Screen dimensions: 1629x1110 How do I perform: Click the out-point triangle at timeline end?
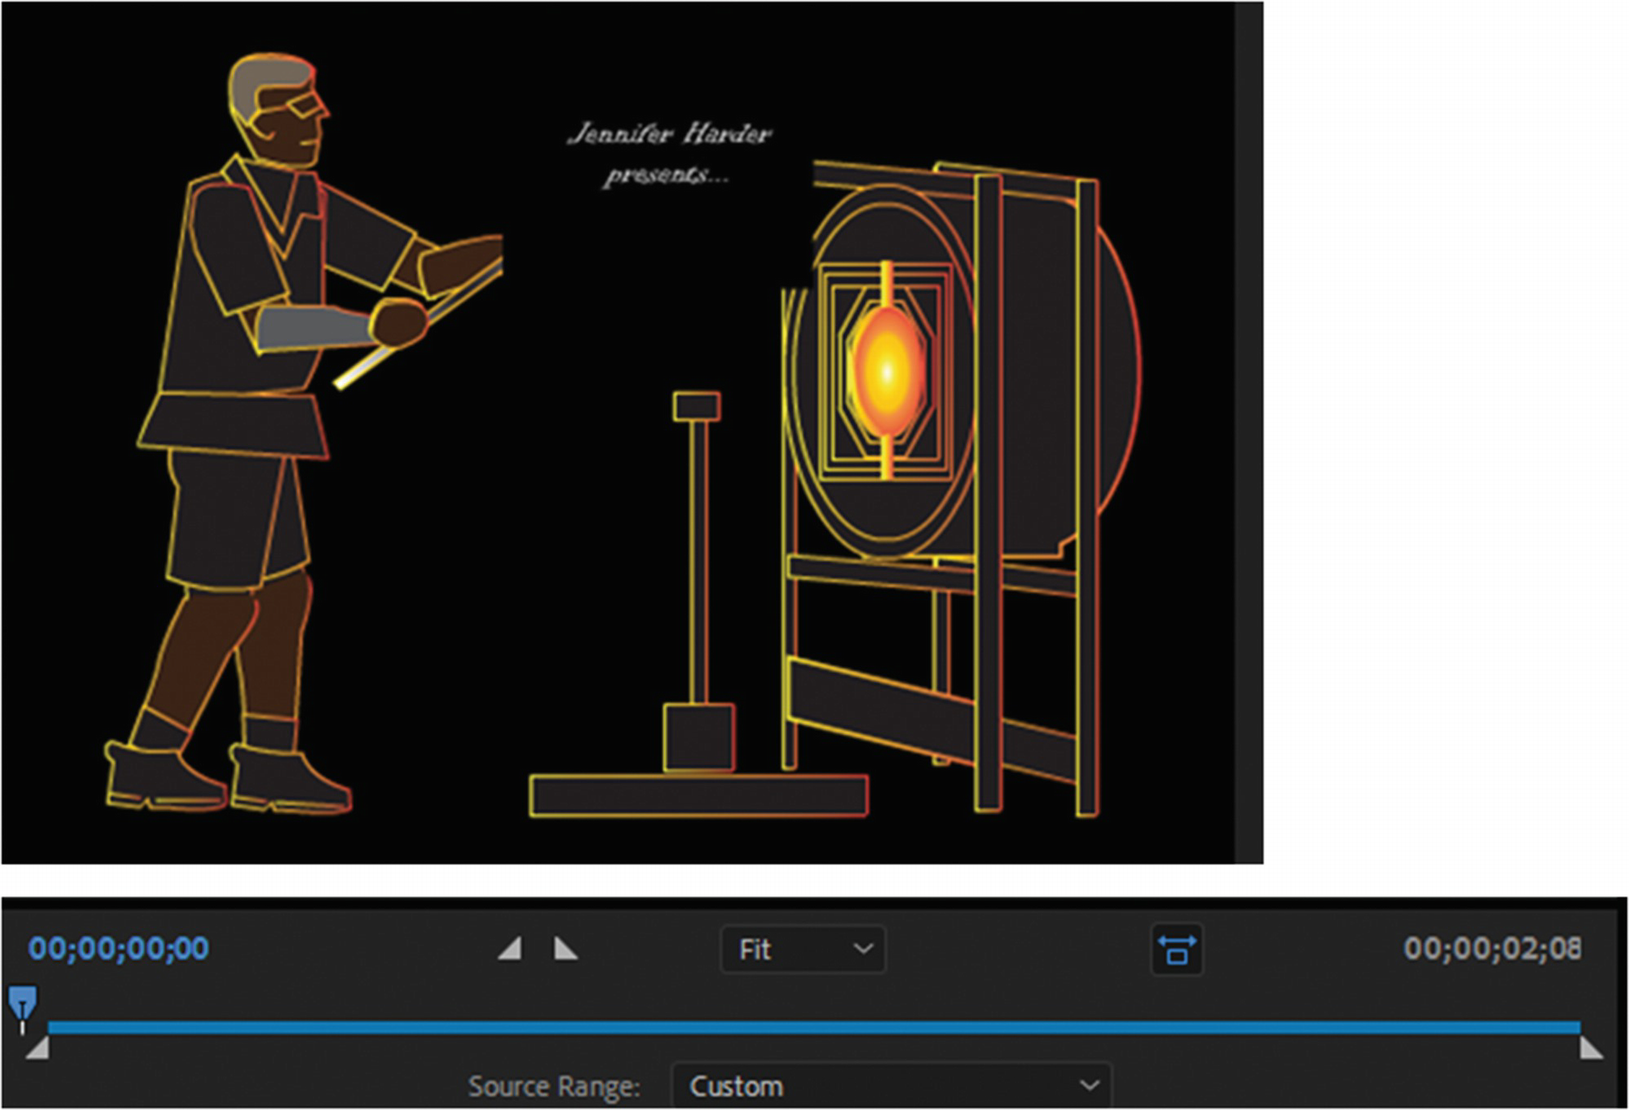(1592, 1047)
